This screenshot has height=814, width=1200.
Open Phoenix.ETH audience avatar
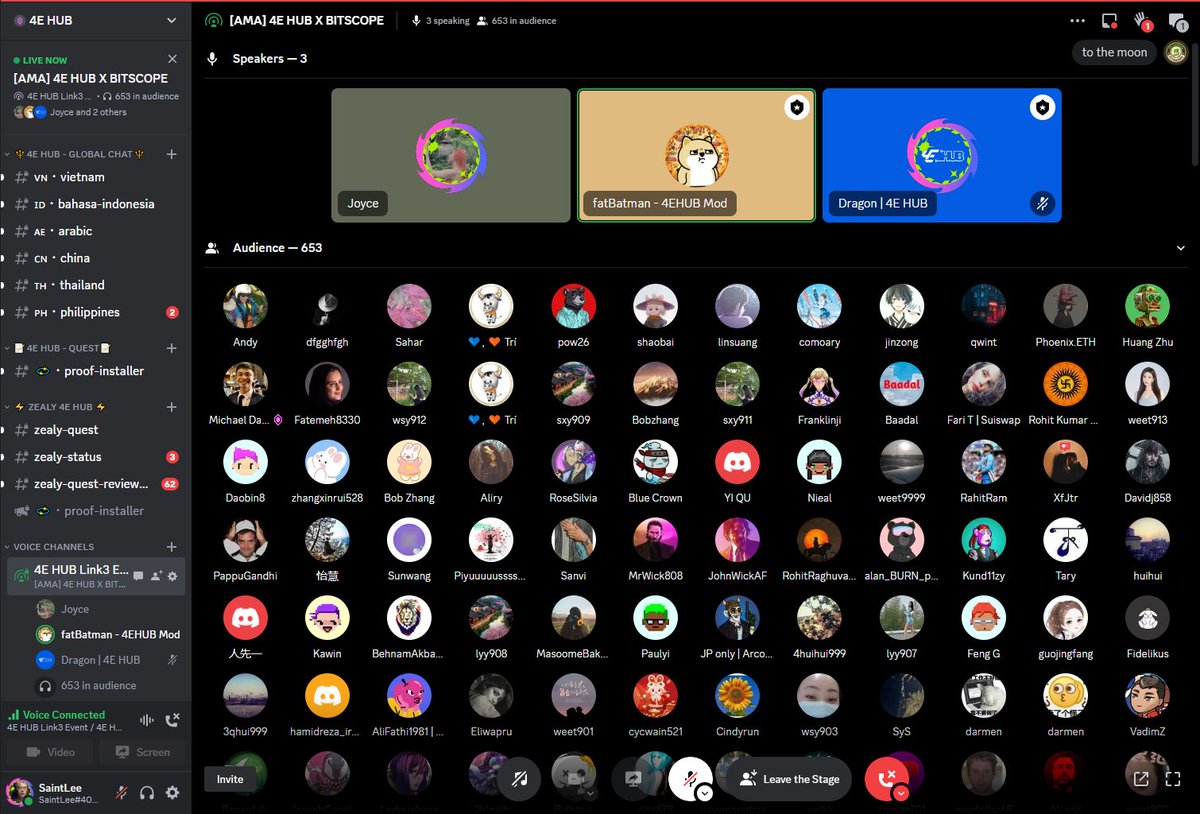(x=1065, y=306)
